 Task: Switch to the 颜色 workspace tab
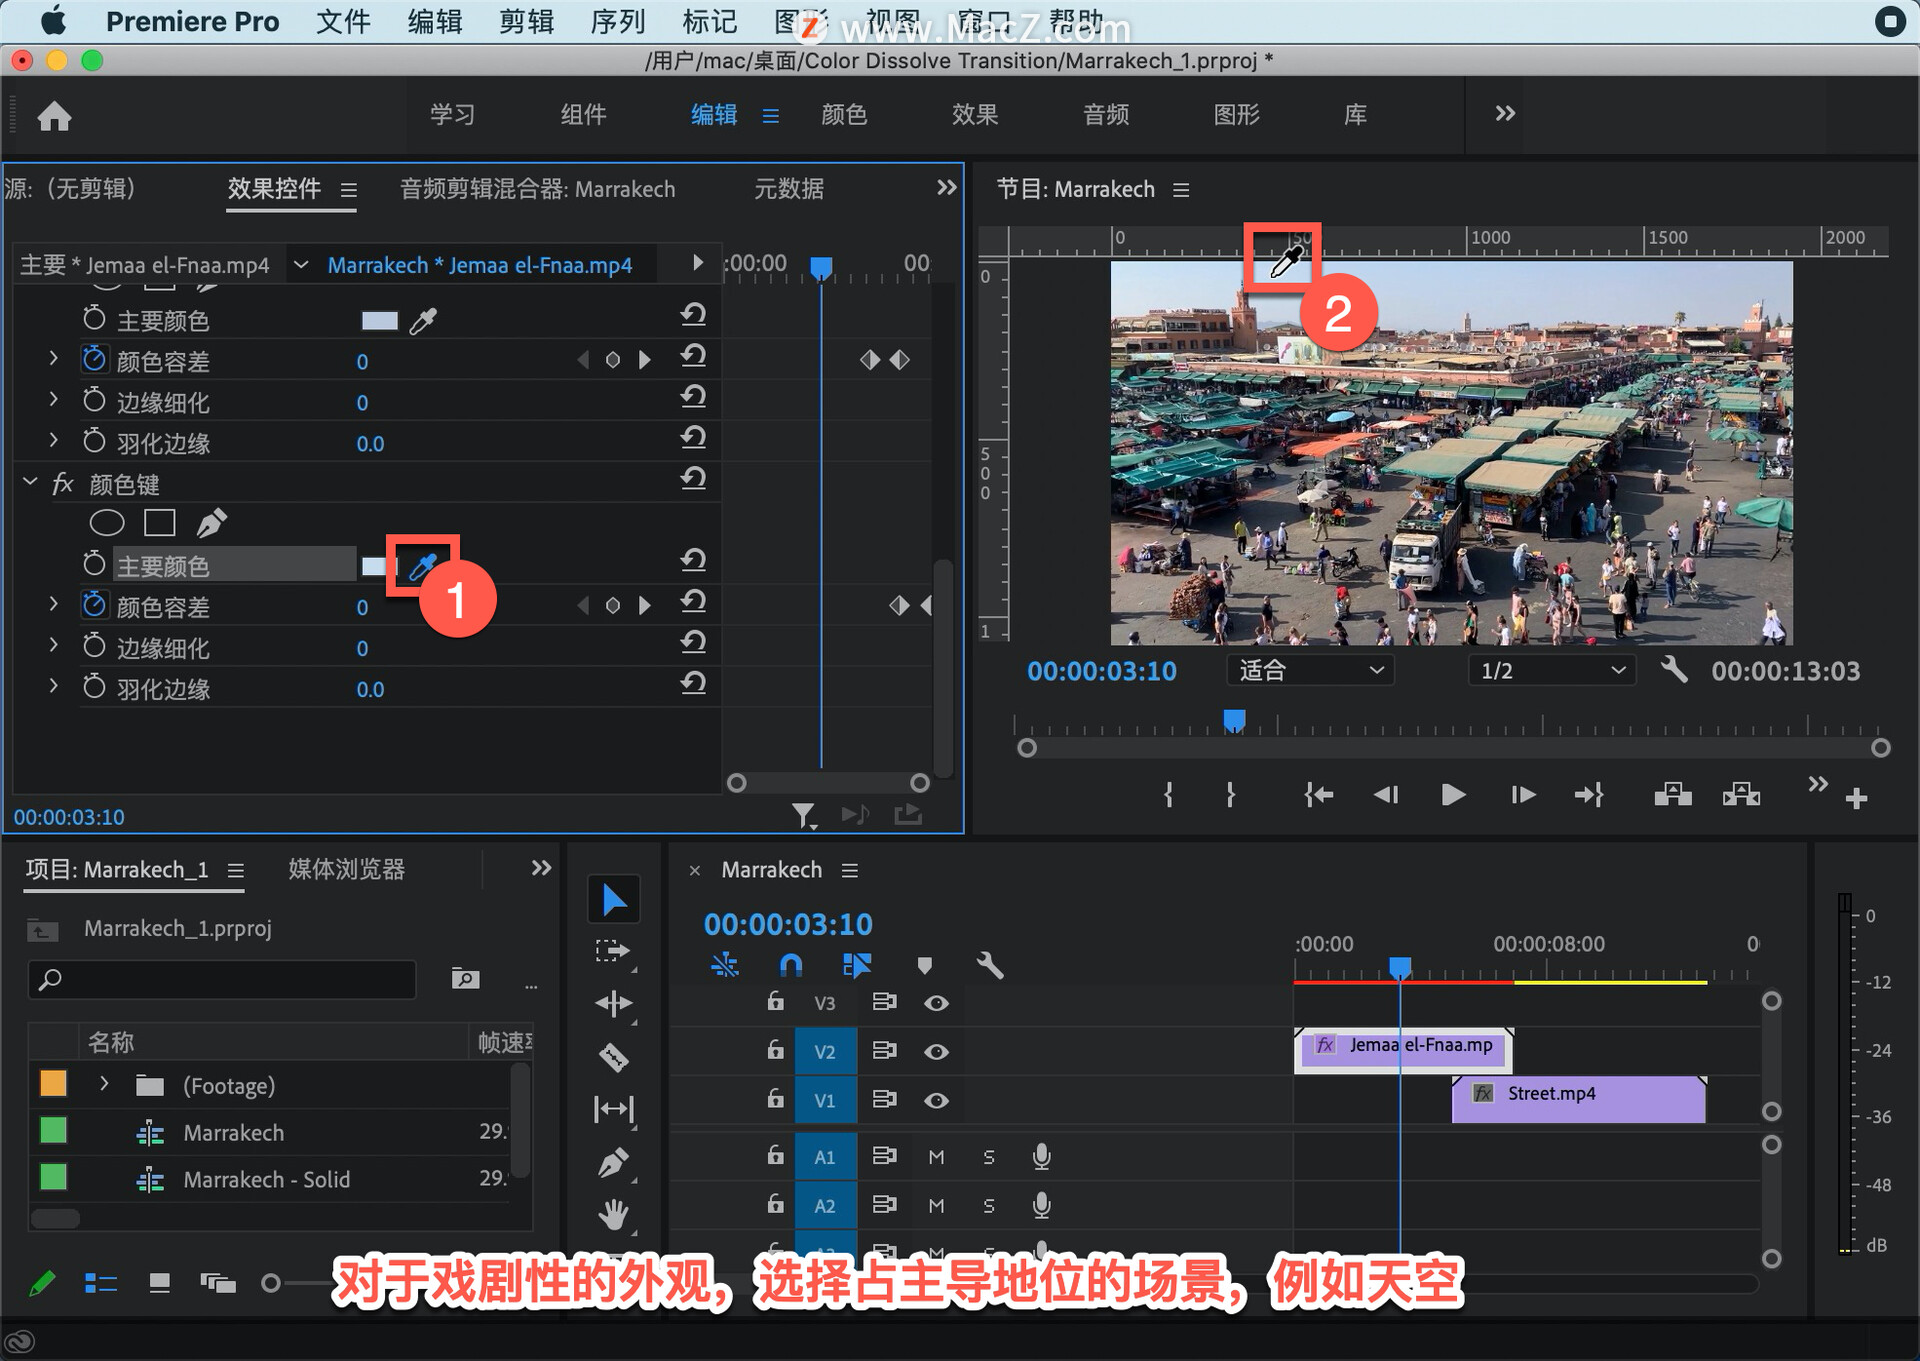coord(843,115)
